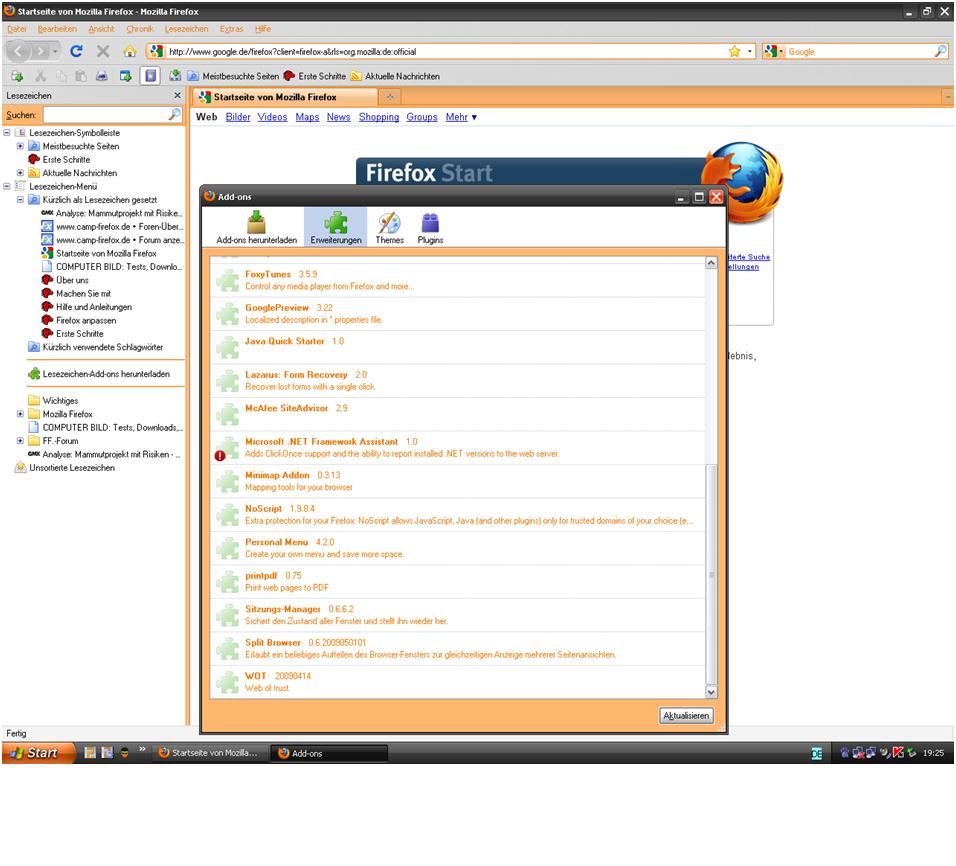Click the Paste clipboard toolbar icon

[80, 76]
